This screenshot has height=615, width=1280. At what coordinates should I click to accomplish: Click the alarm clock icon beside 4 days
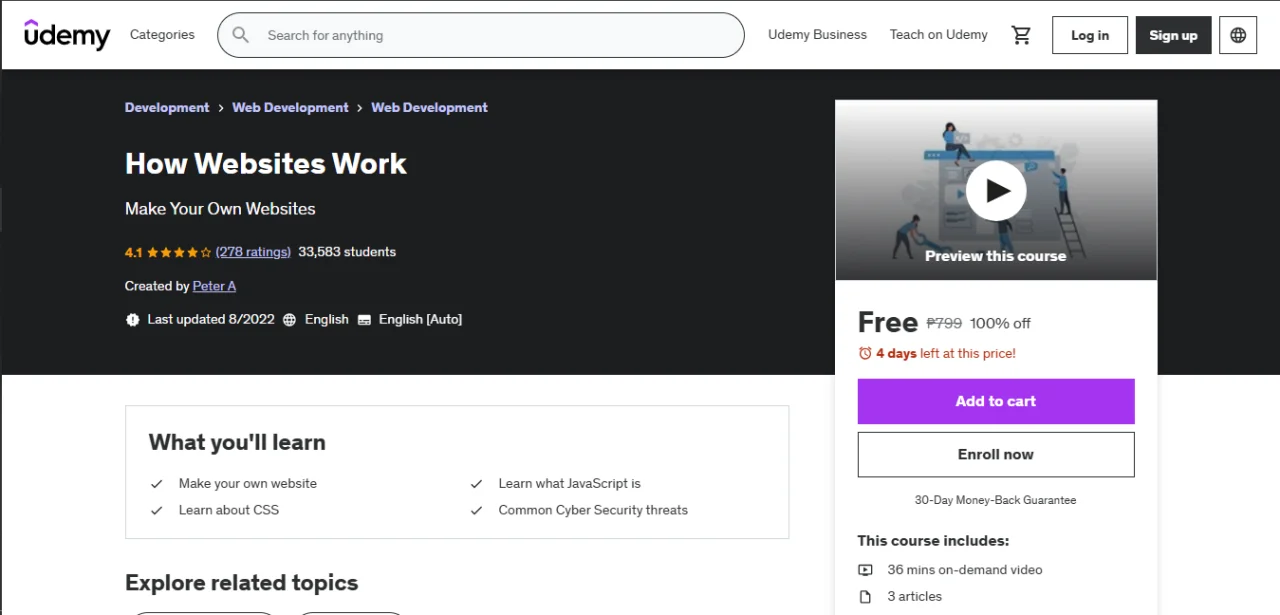pos(865,353)
